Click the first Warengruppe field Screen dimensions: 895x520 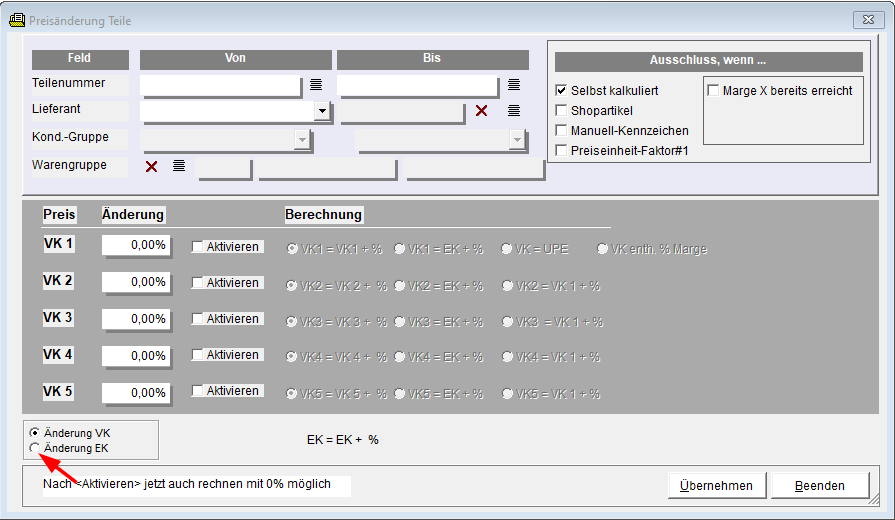[x=224, y=169]
